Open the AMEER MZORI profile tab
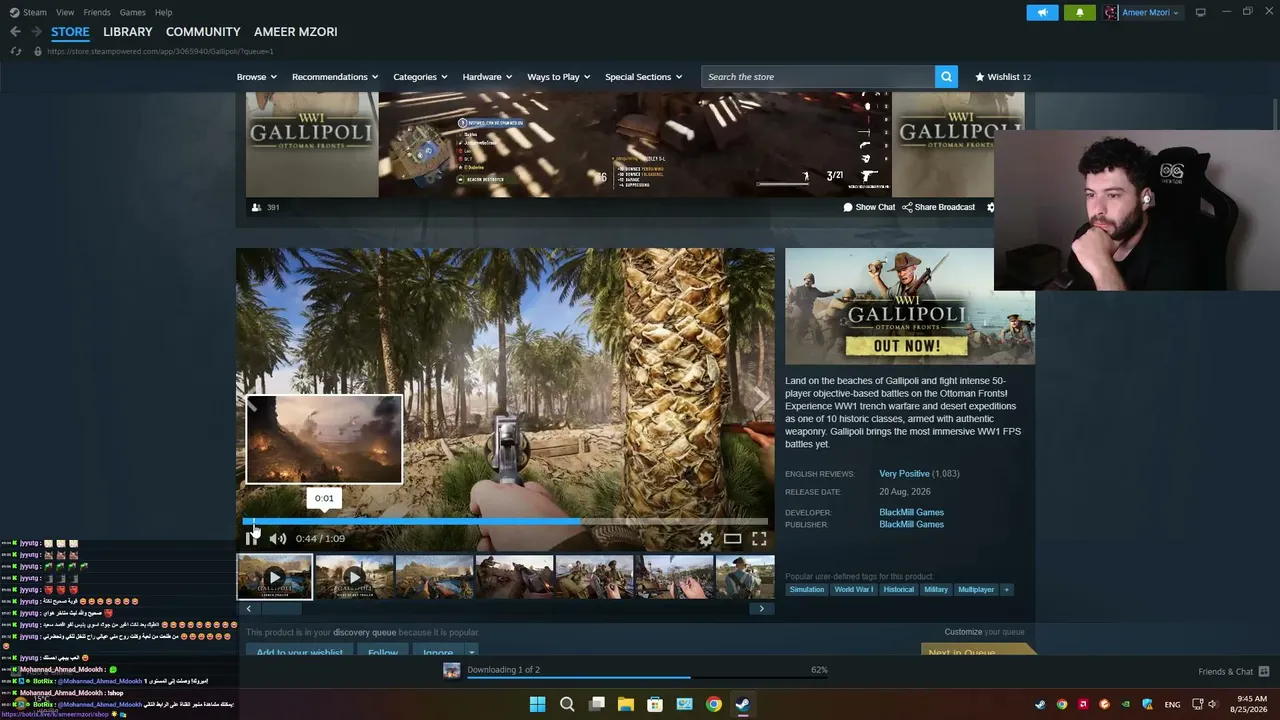 pos(296,32)
